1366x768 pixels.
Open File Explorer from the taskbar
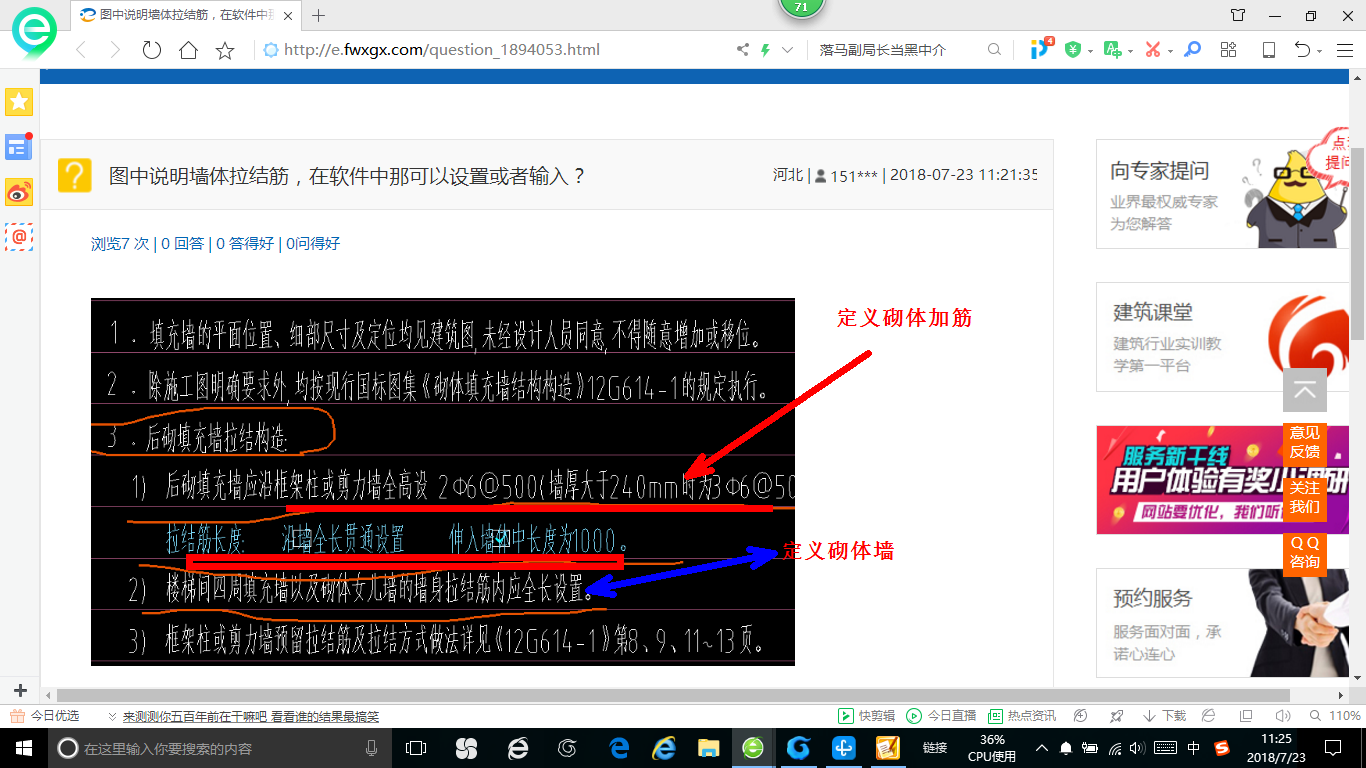(708, 748)
